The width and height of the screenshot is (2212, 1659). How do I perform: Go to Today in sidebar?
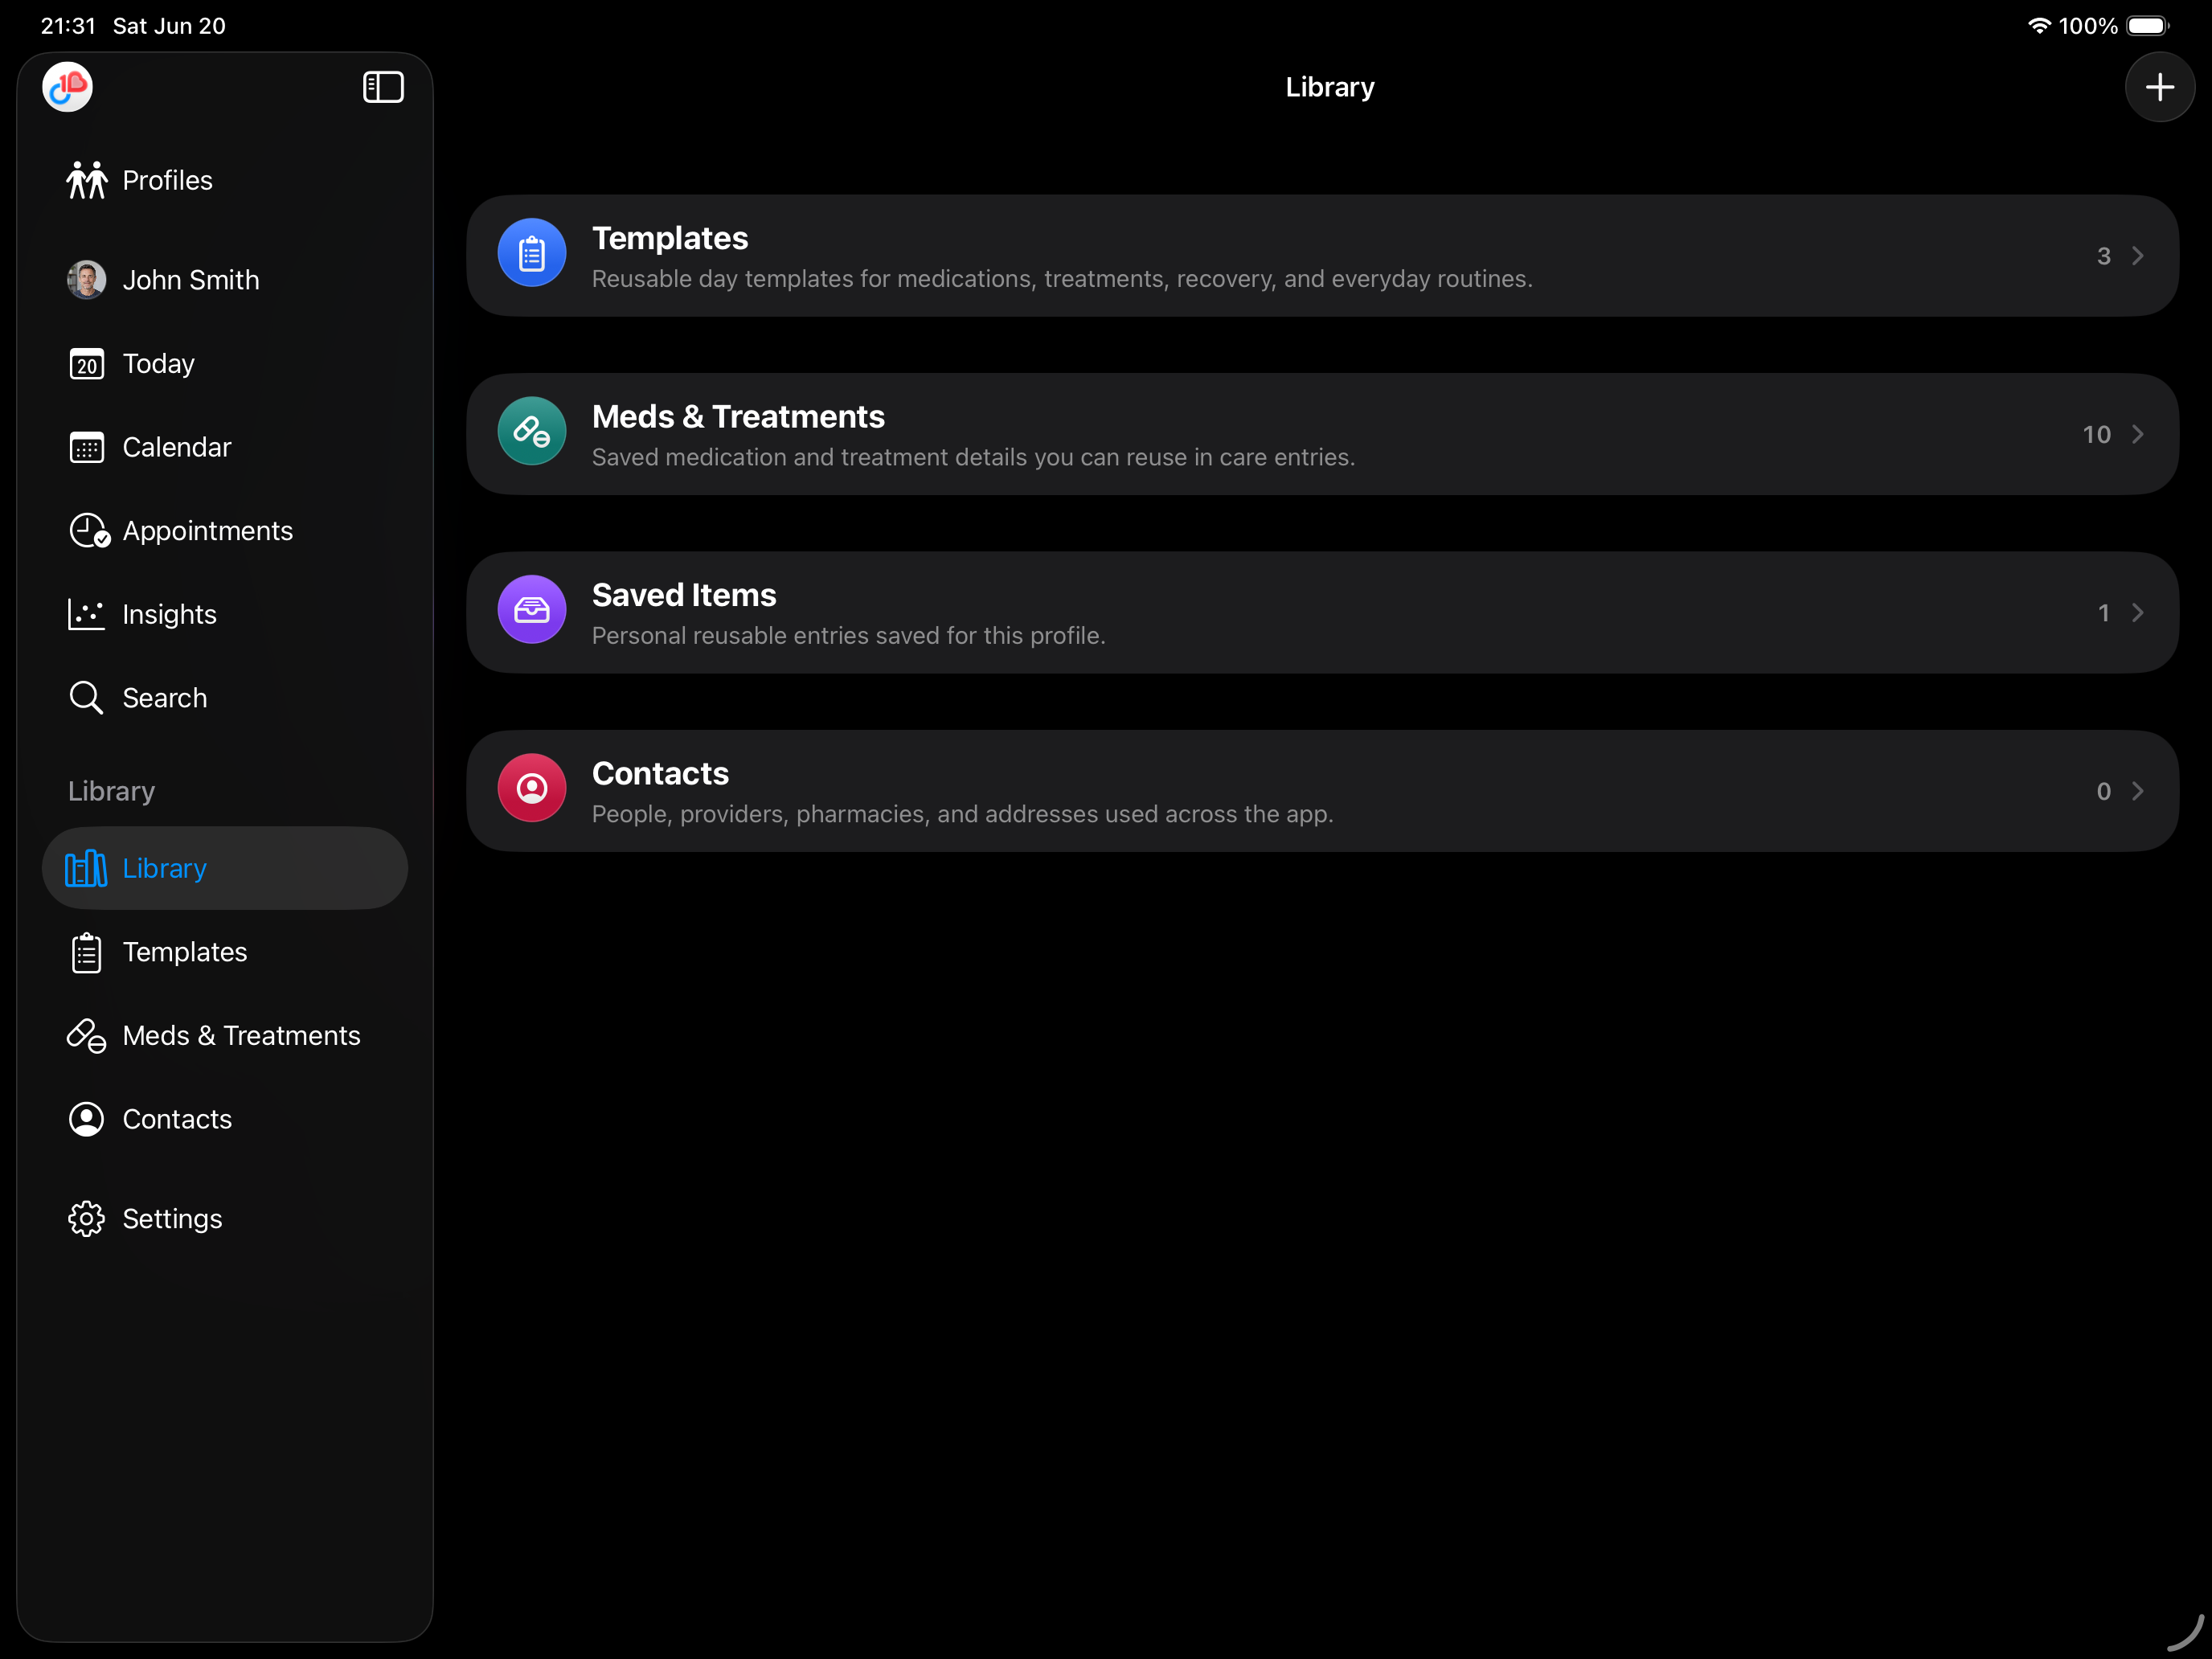tap(159, 364)
